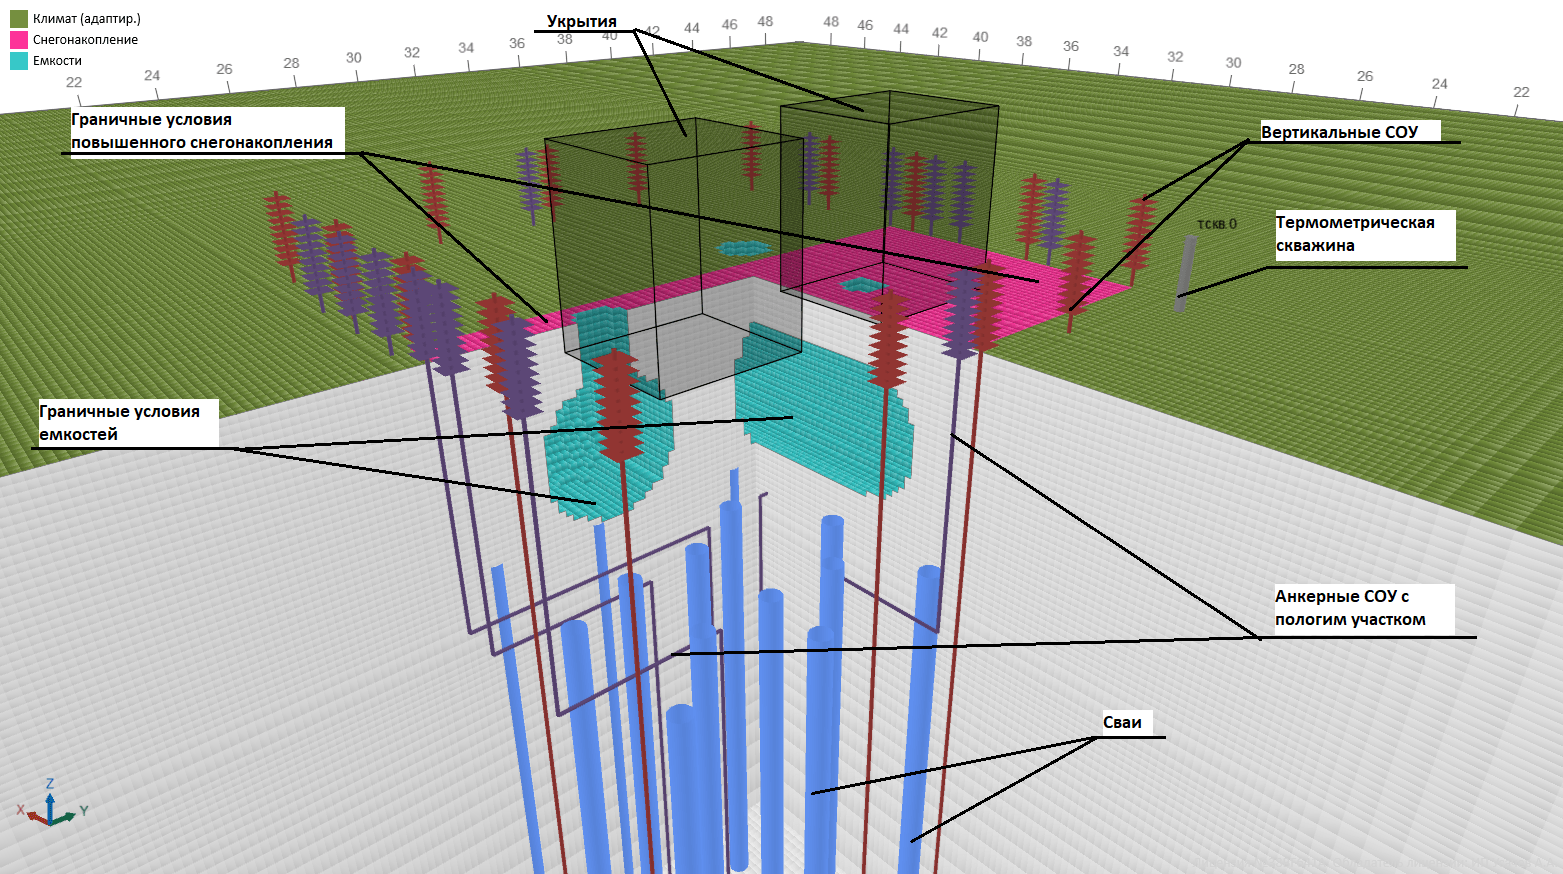Click the Укрытия annotation label
The image size is (1563, 874).
pyautogui.click(x=581, y=21)
